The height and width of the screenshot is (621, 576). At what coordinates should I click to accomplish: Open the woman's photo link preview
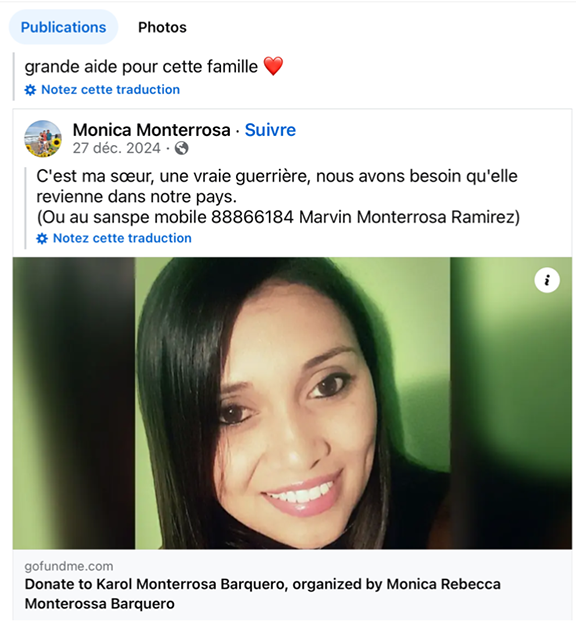(292, 403)
